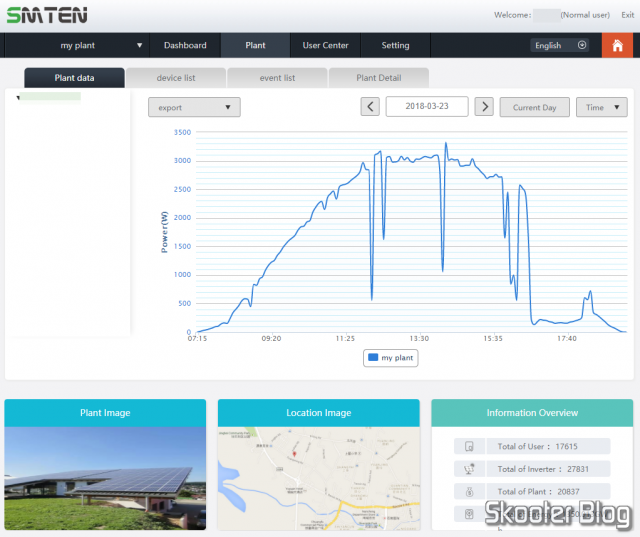
Task: Click the (Normal user) label
Action: click(x=585, y=15)
